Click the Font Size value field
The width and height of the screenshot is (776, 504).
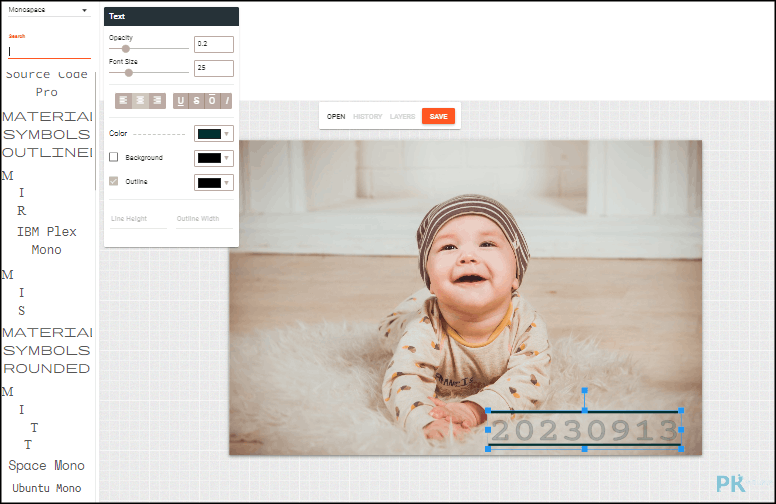coord(214,68)
